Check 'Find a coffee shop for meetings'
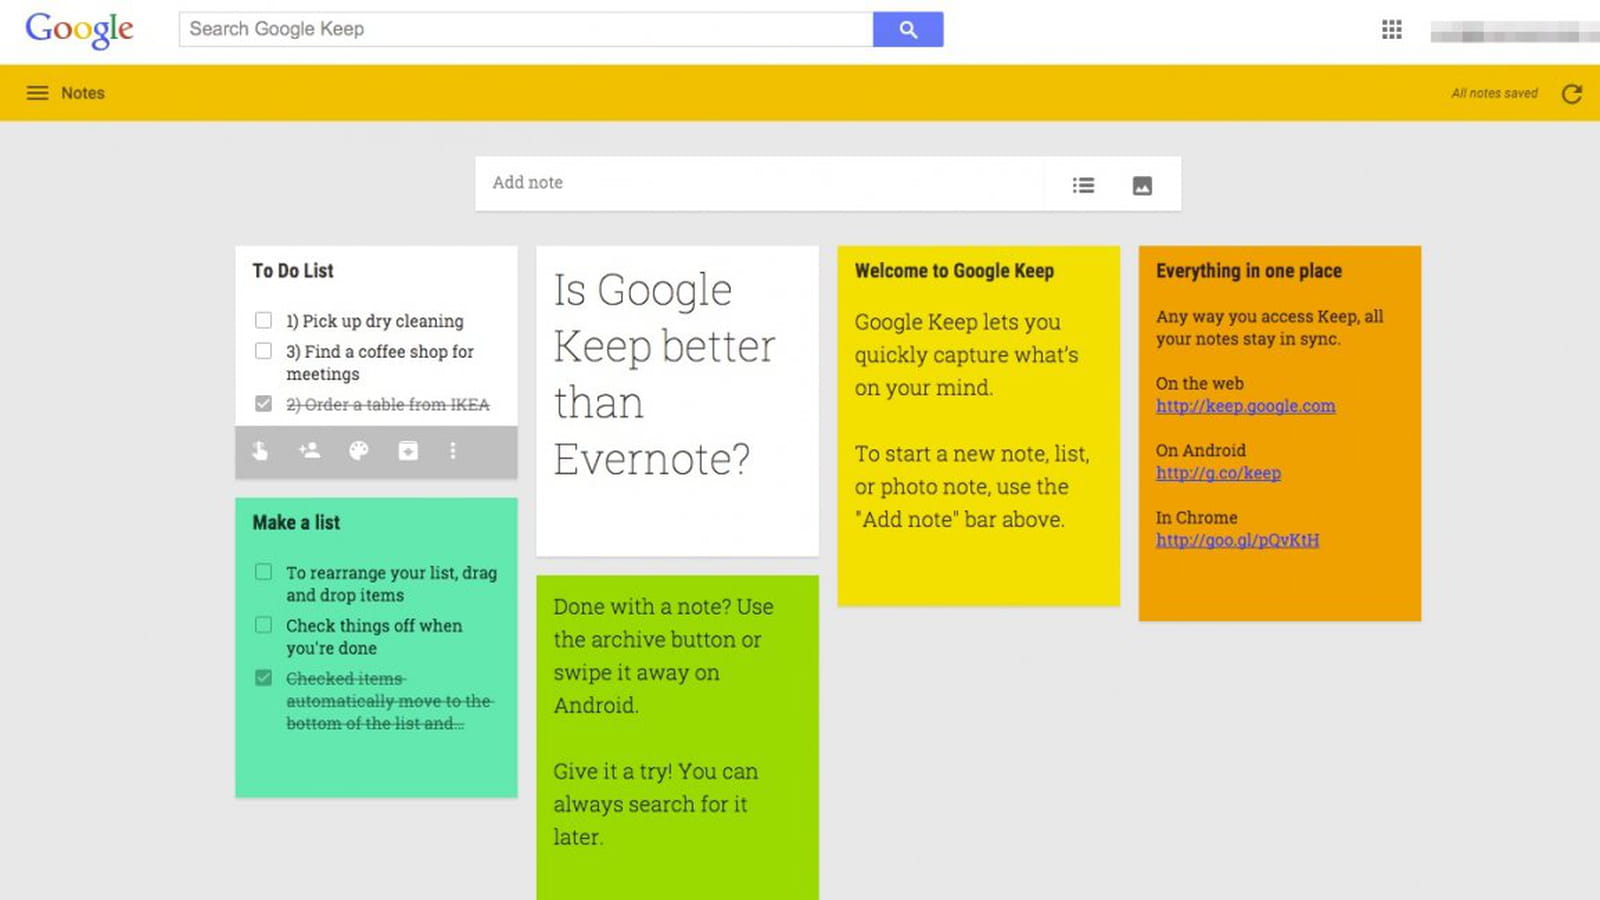The width and height of the screenshot is (1600, 900). click(x=263, y=351)
